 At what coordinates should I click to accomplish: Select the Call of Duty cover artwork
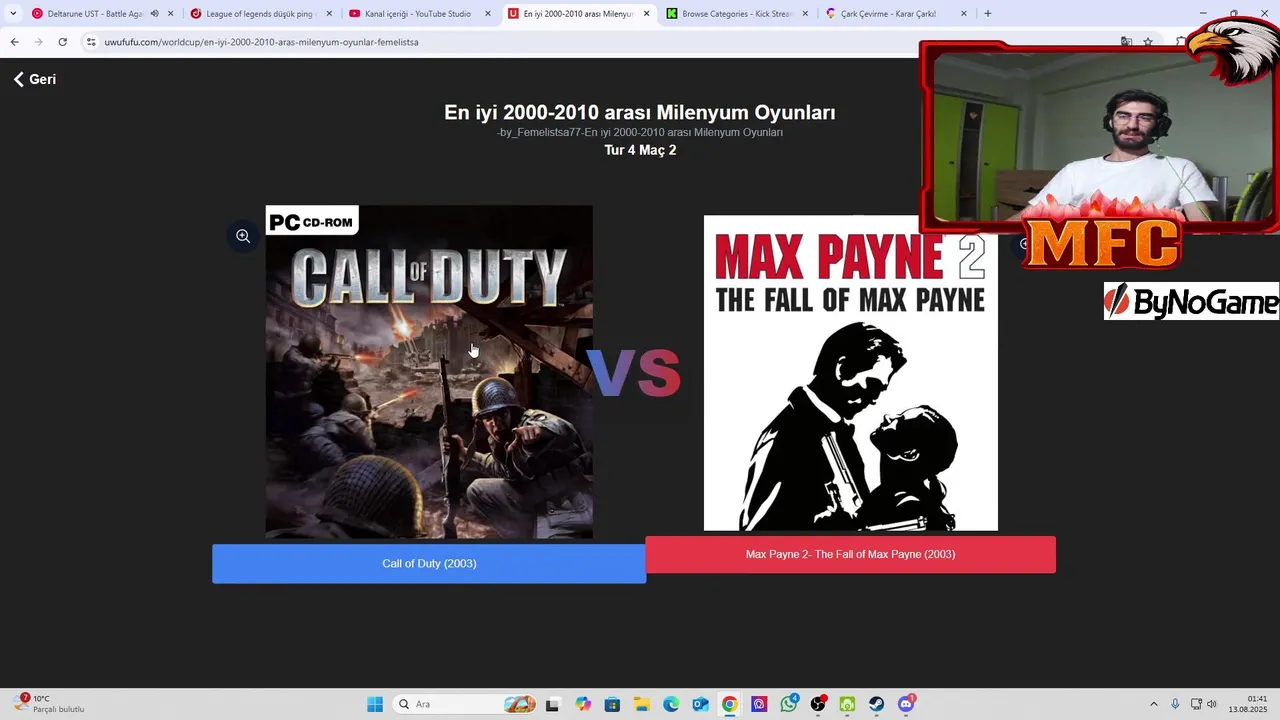pyautogui.click(x=429, y=372)
